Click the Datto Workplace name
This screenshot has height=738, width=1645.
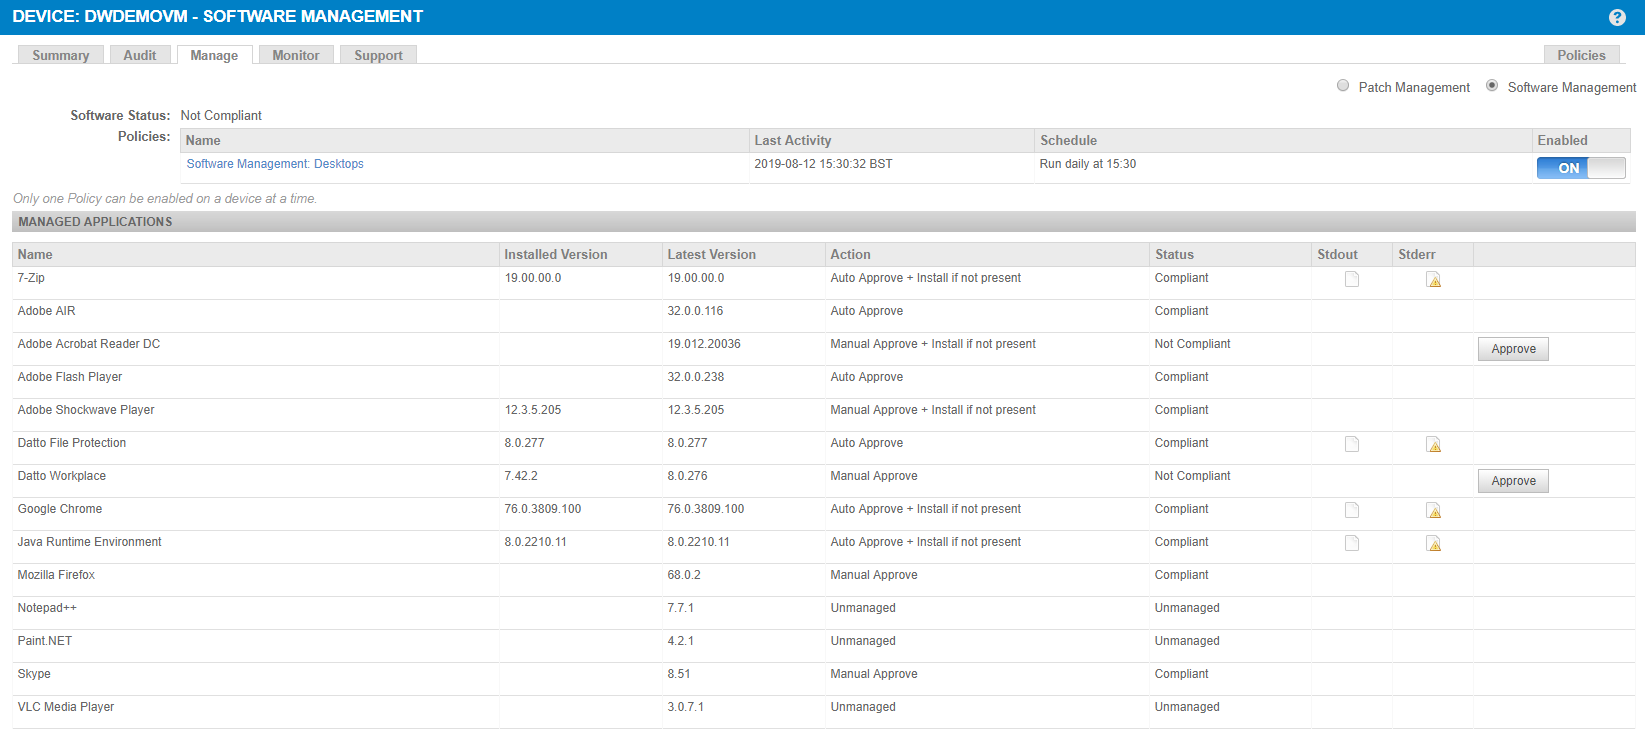[61, 476]
